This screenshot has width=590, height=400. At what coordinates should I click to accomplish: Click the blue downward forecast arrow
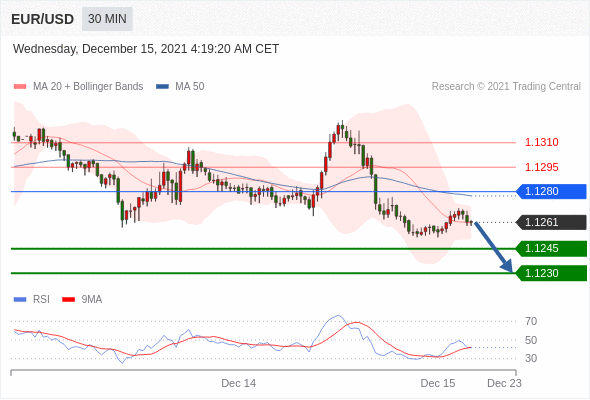(x=493, y=247)
